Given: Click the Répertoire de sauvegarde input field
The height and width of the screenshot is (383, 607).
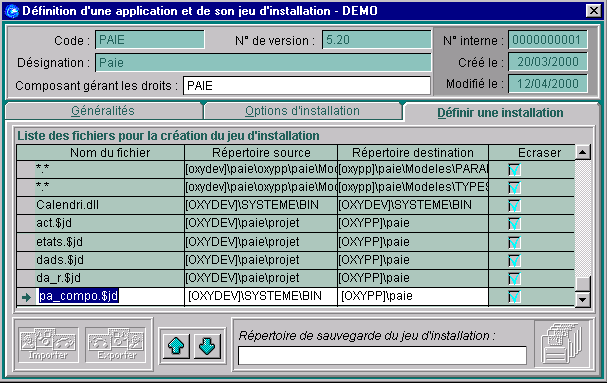Looking at the screenshot, I should click(382, 356).
